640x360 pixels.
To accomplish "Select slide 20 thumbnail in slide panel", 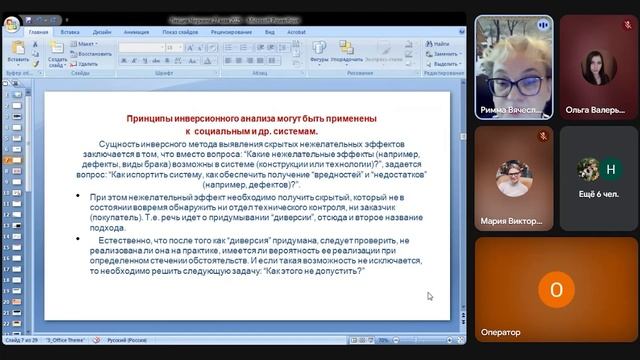I will click(17, 302).
